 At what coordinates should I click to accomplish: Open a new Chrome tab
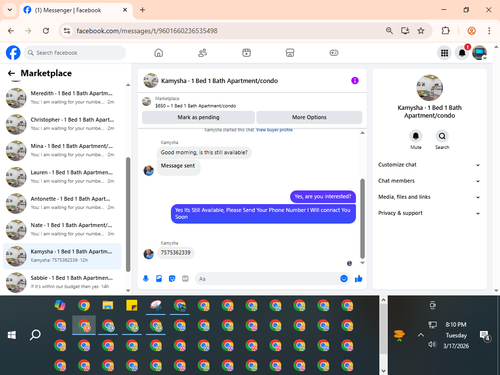coord(142,10)
